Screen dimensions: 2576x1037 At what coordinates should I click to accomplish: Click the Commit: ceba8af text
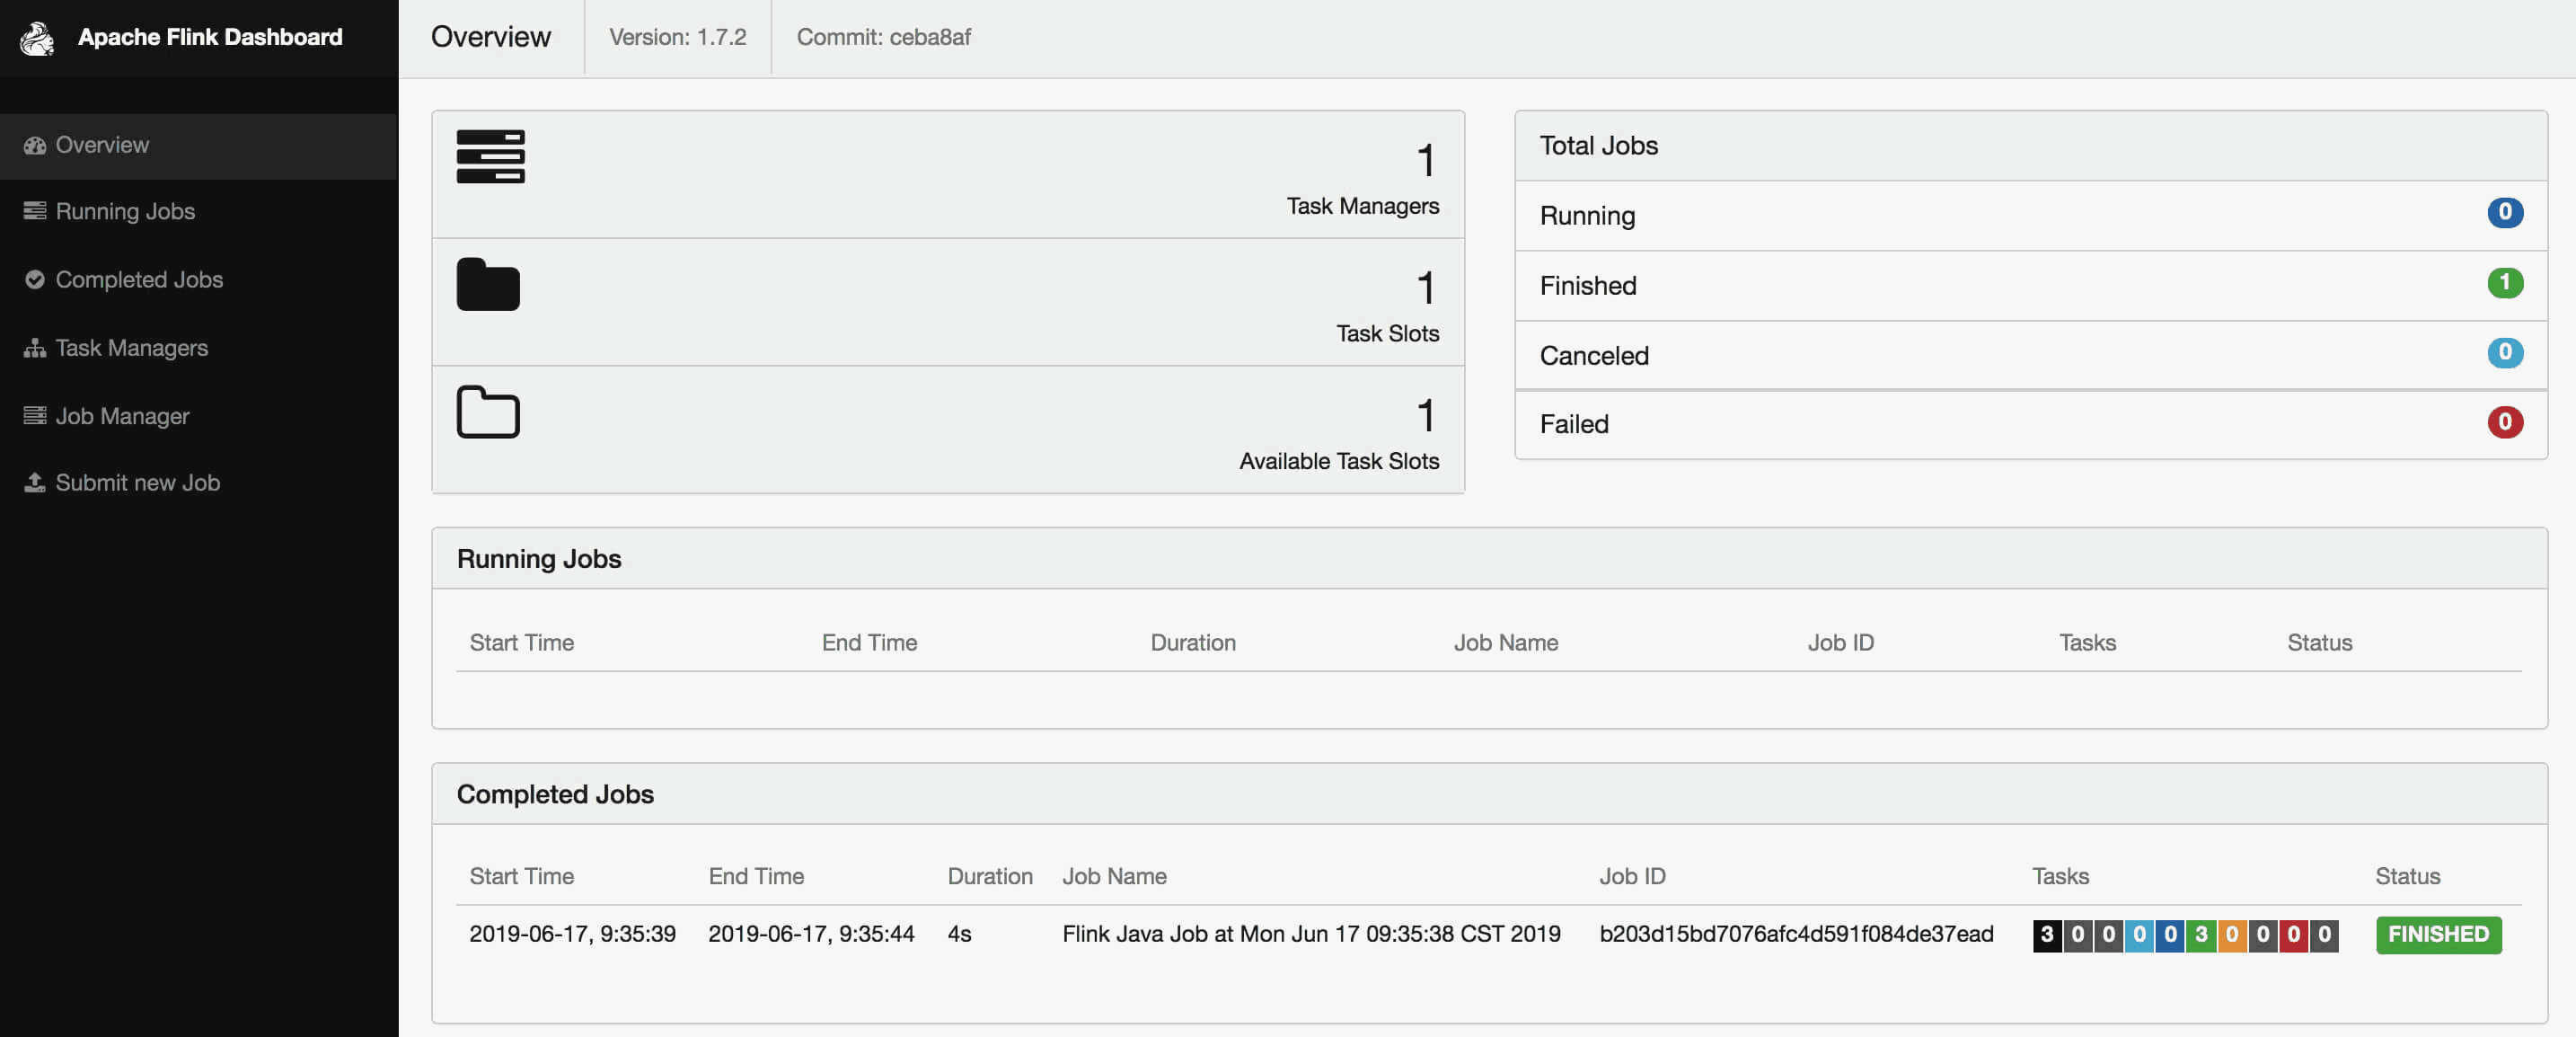tap(883, 37)
